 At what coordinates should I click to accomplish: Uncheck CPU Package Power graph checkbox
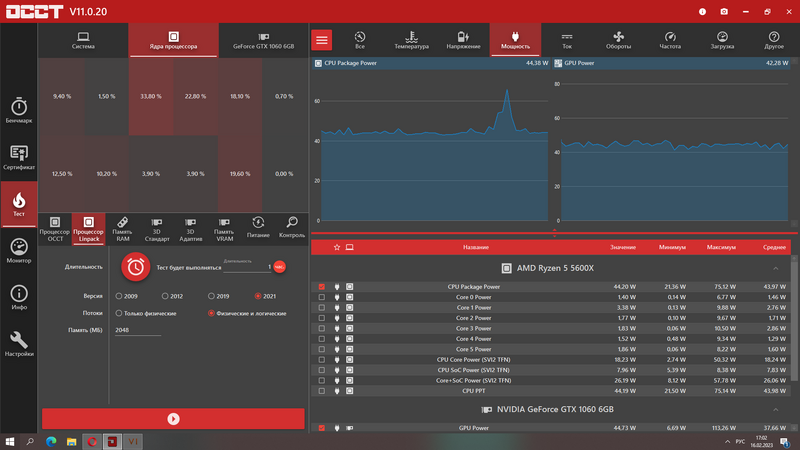point(321,287)
